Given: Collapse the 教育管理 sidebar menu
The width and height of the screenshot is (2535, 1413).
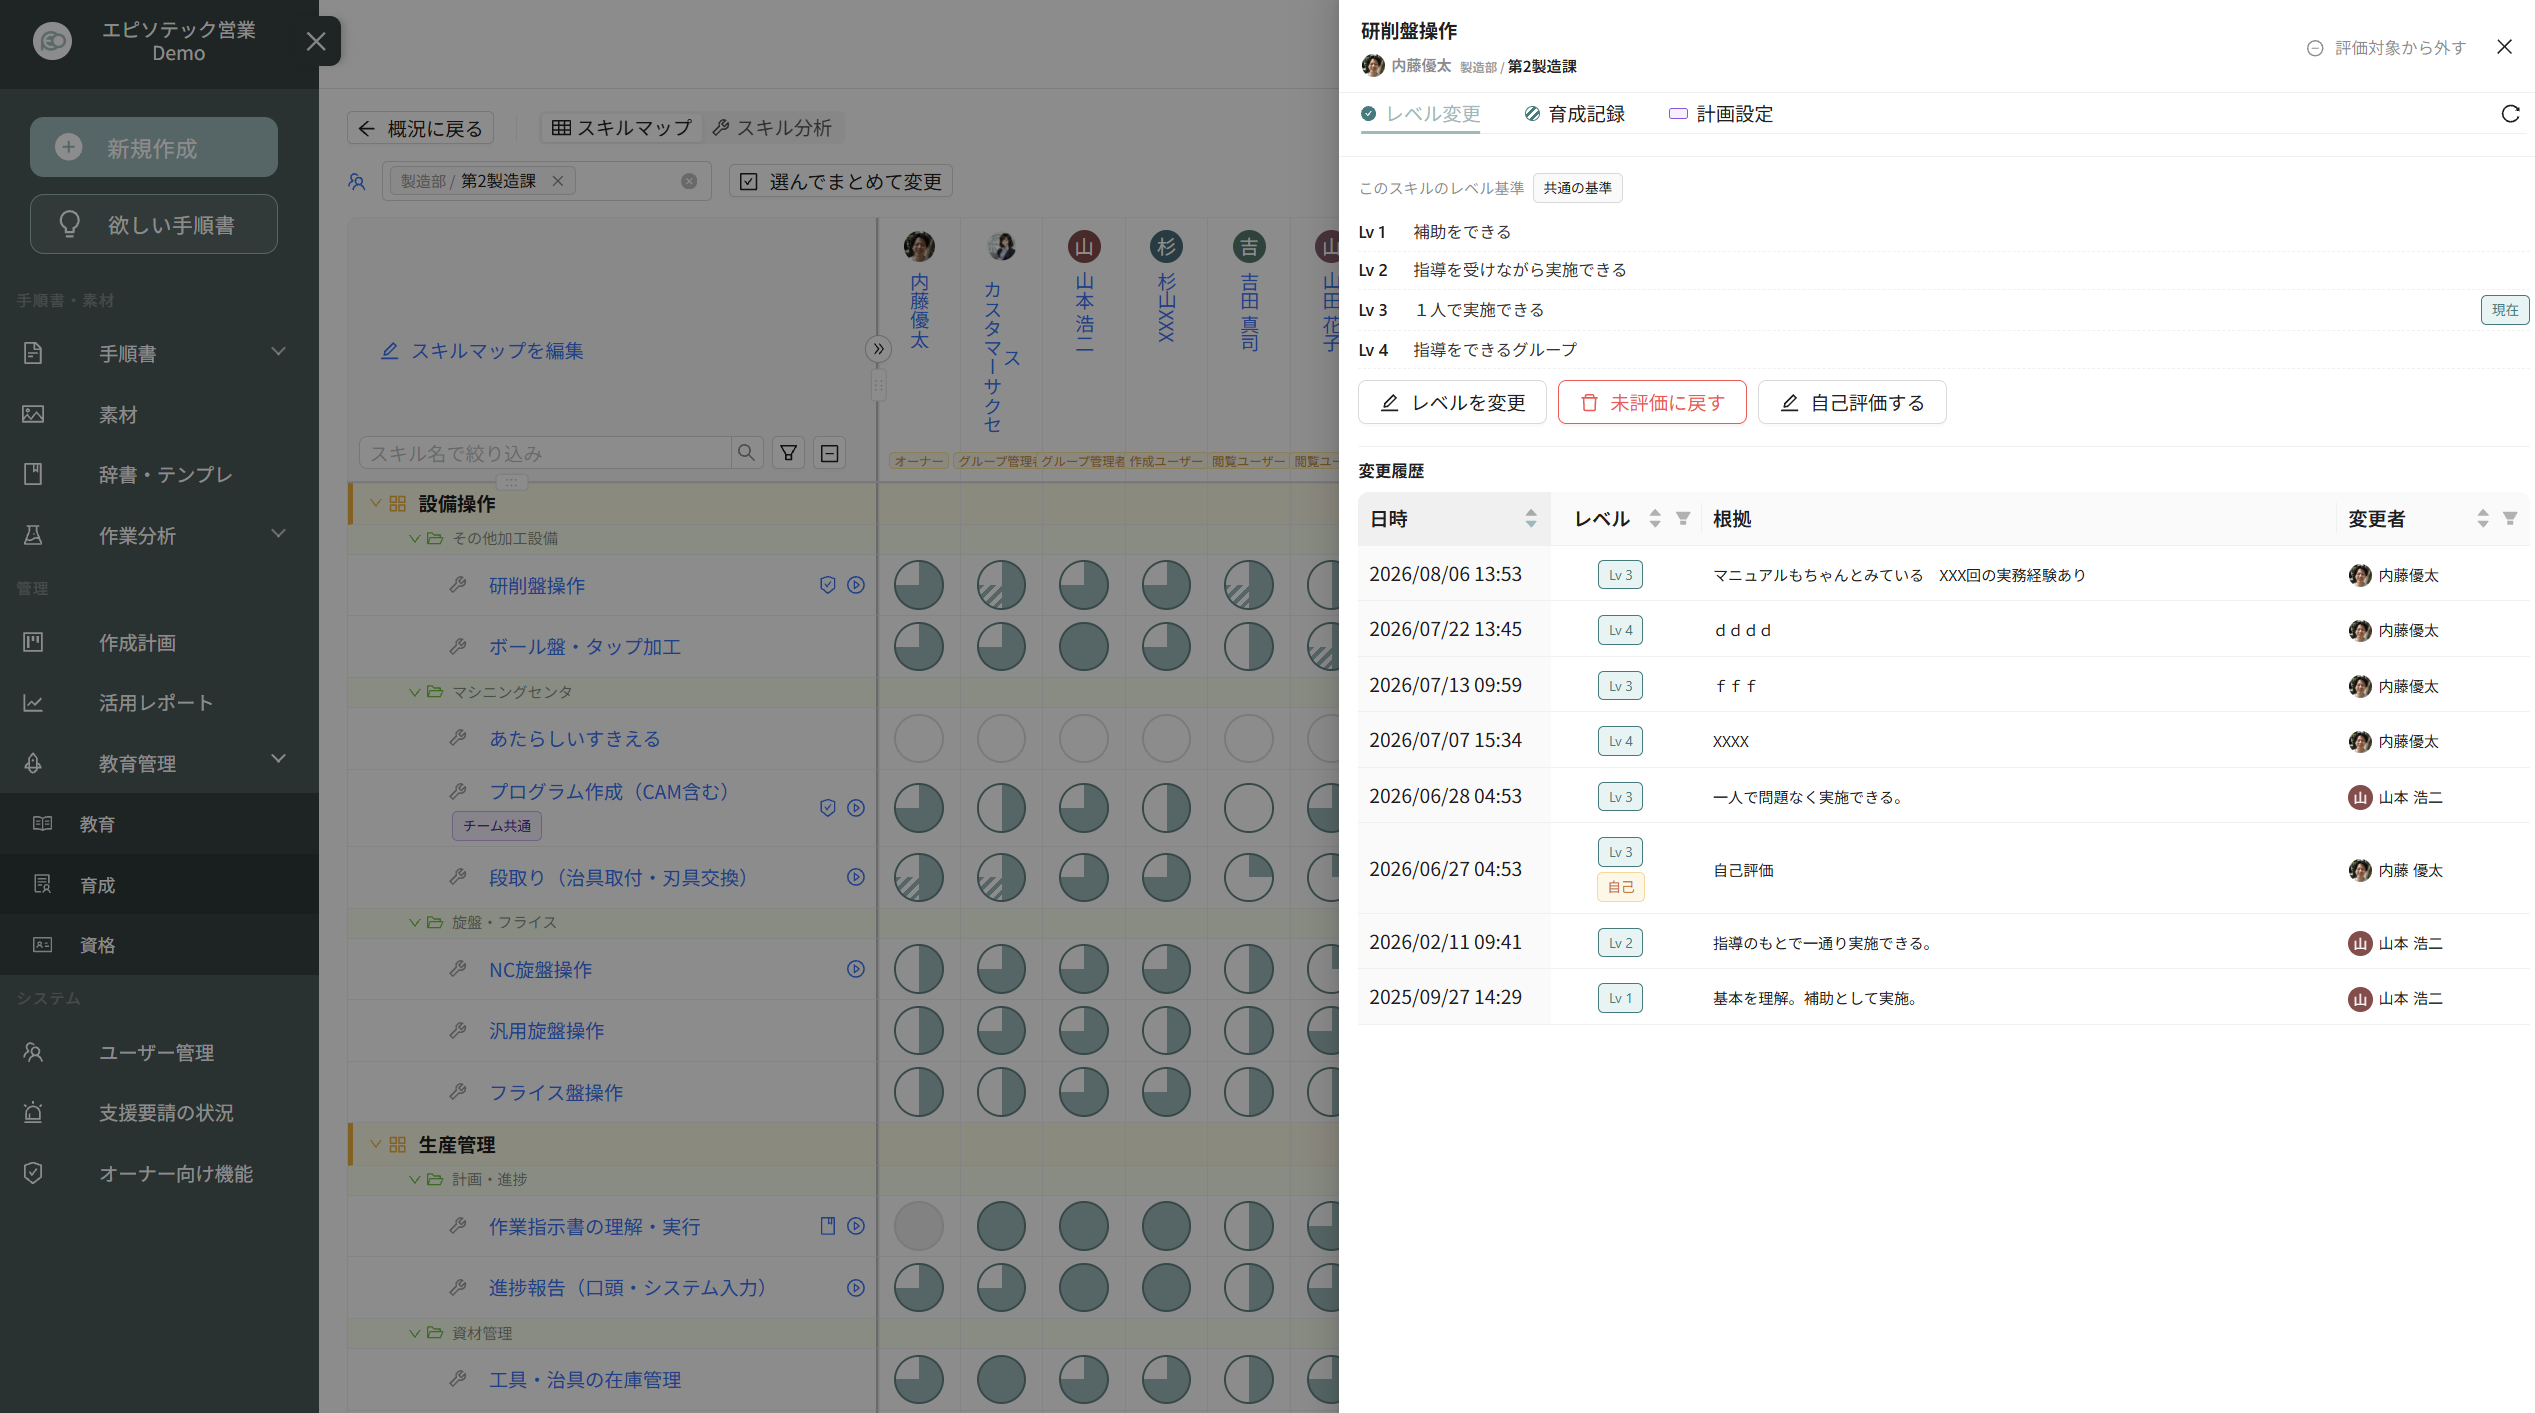Looking at the screenshot, I should click(159, 763).
